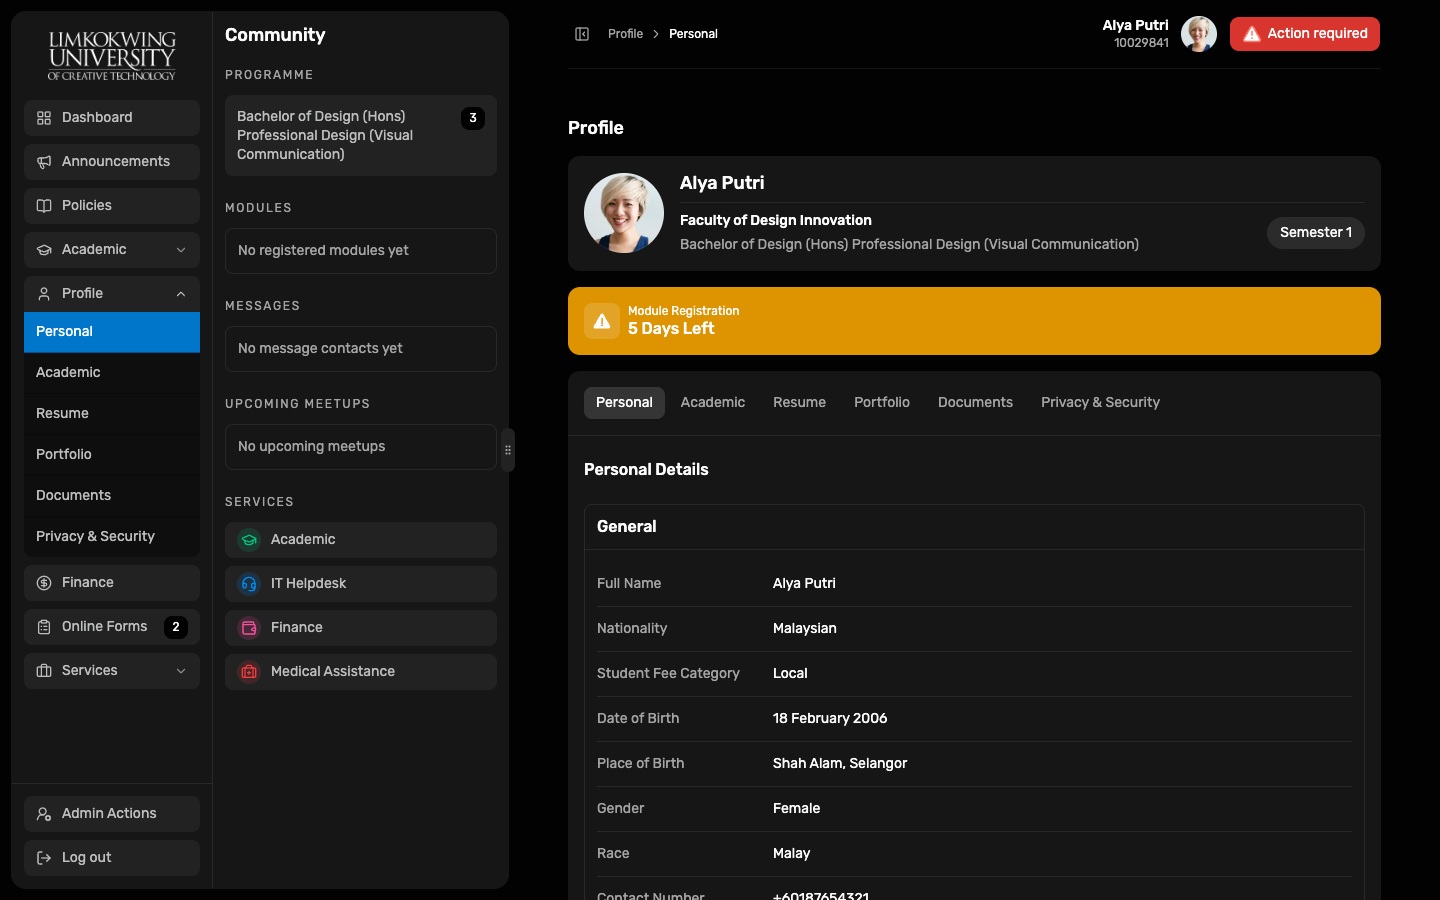Toggle the sidebar panel icon beside breadcrumb
Image resolution: width=1440 pixels, height=900 pixels.
582,34
